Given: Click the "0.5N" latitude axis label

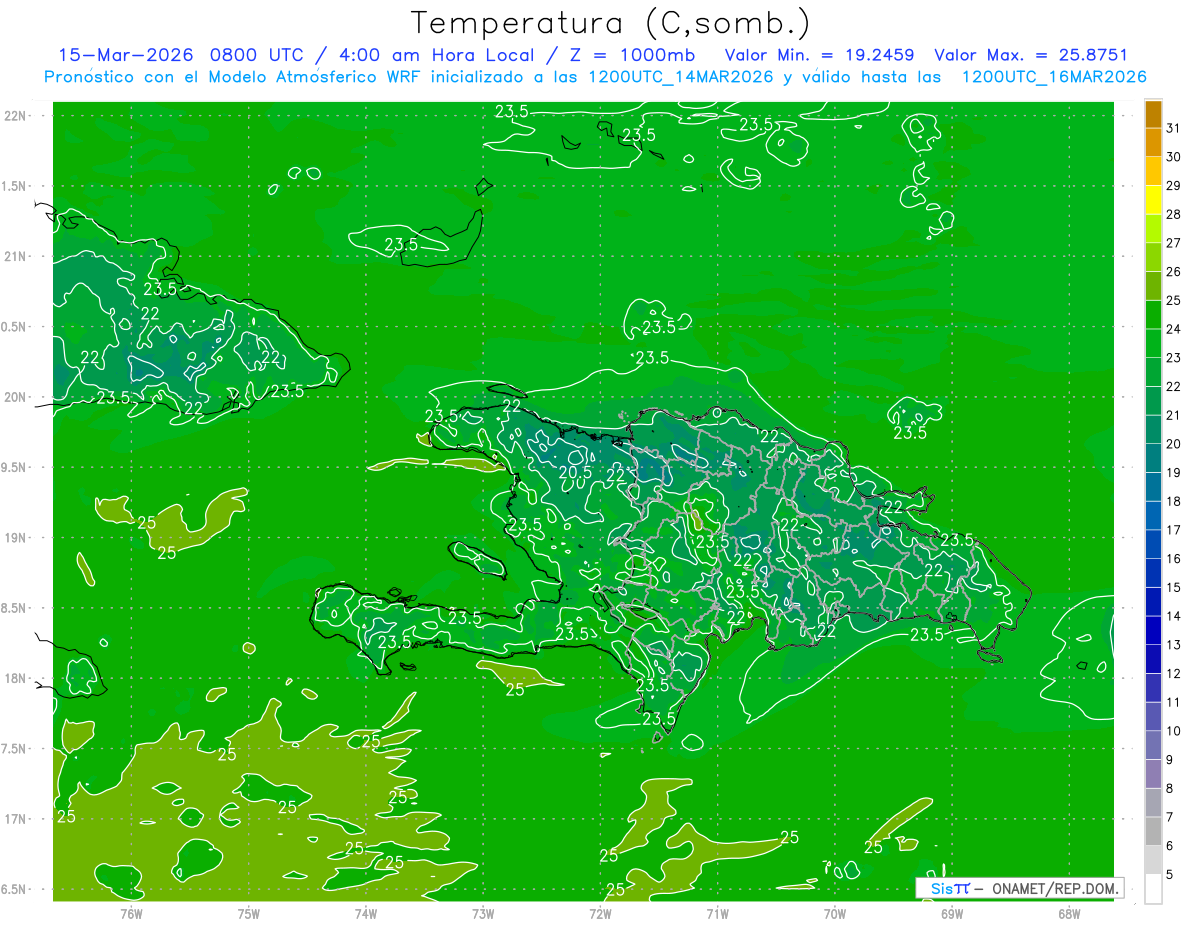Looking at the screenshot, I should 16,327.
